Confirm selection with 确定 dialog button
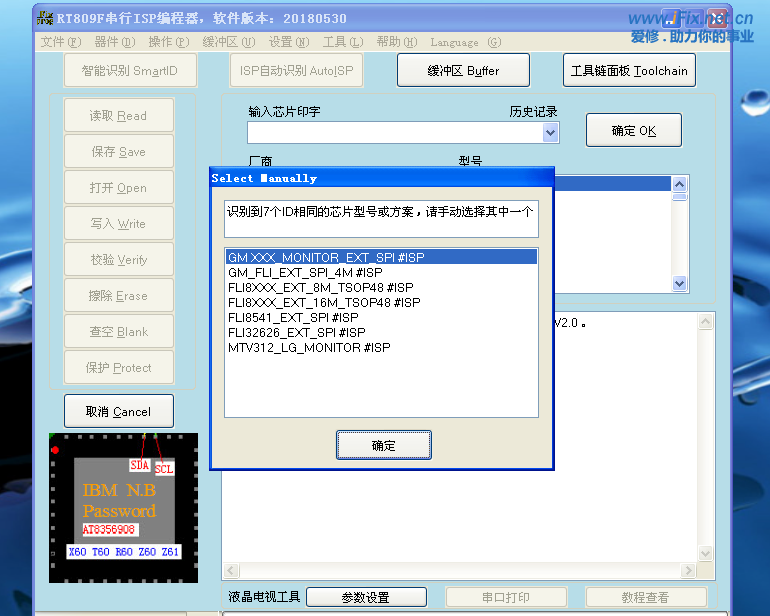This screenshot has height=616, width=770. 383,445
